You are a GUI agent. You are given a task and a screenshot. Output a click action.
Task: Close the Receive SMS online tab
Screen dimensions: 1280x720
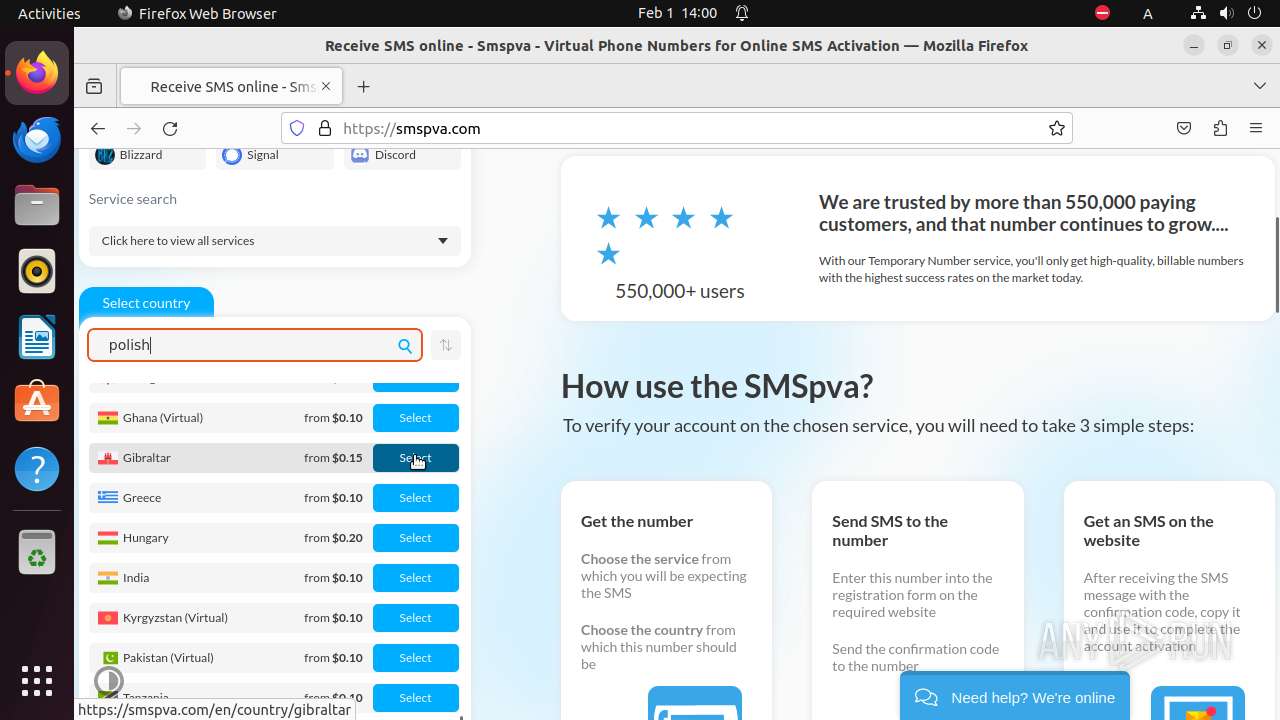pyautogui.click(x=326, y=87)
